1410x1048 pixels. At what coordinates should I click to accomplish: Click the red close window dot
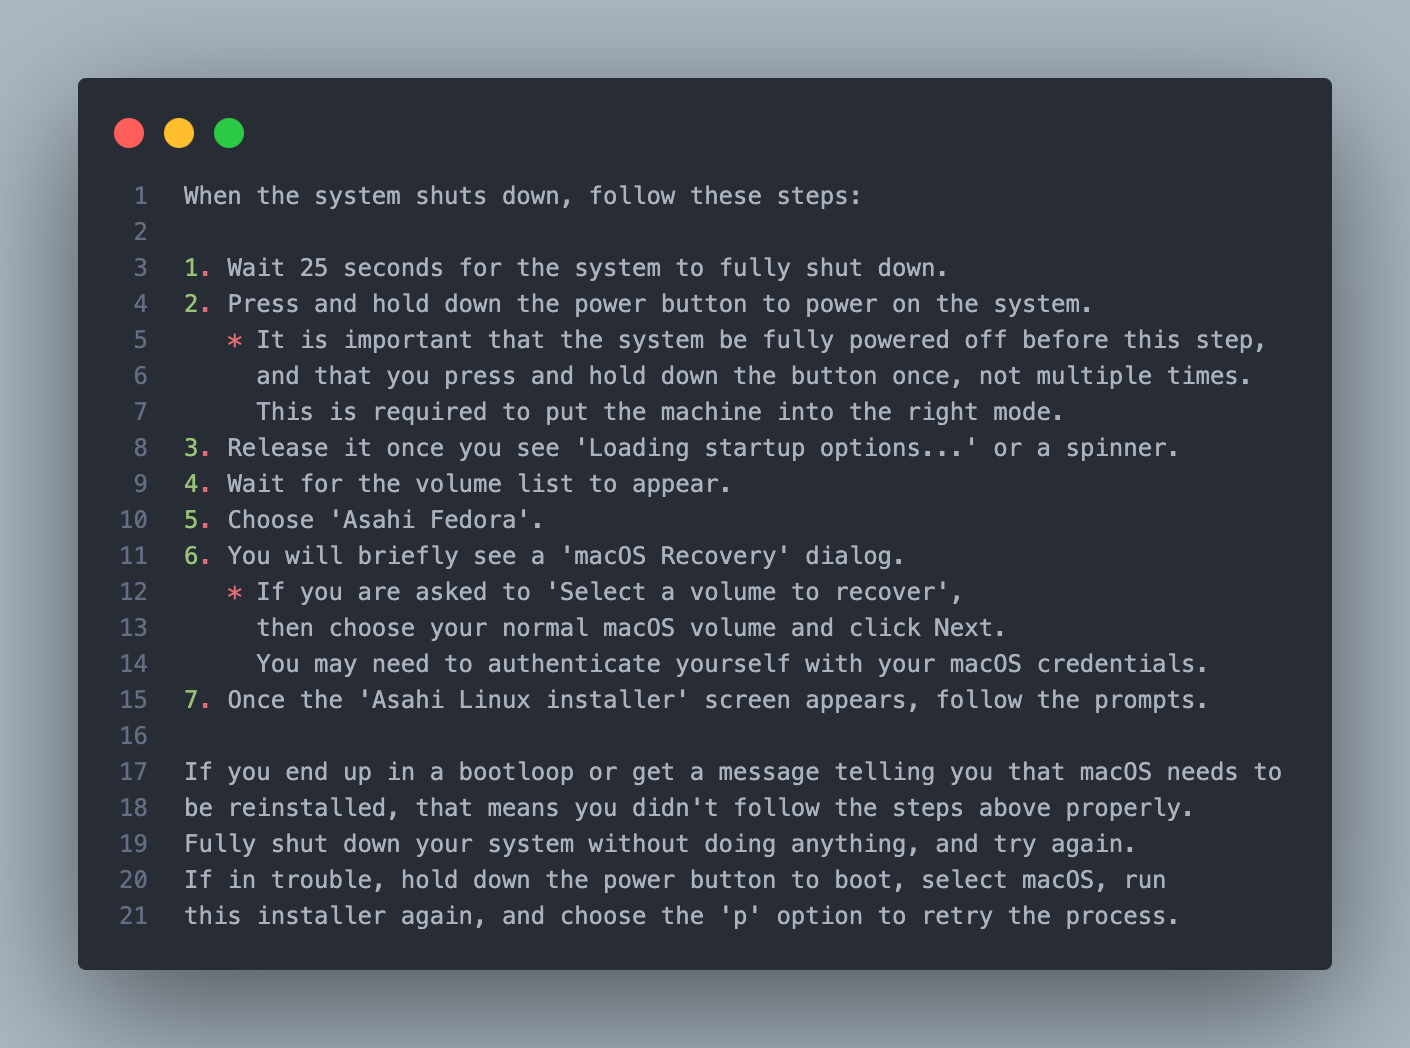[129, 133]
